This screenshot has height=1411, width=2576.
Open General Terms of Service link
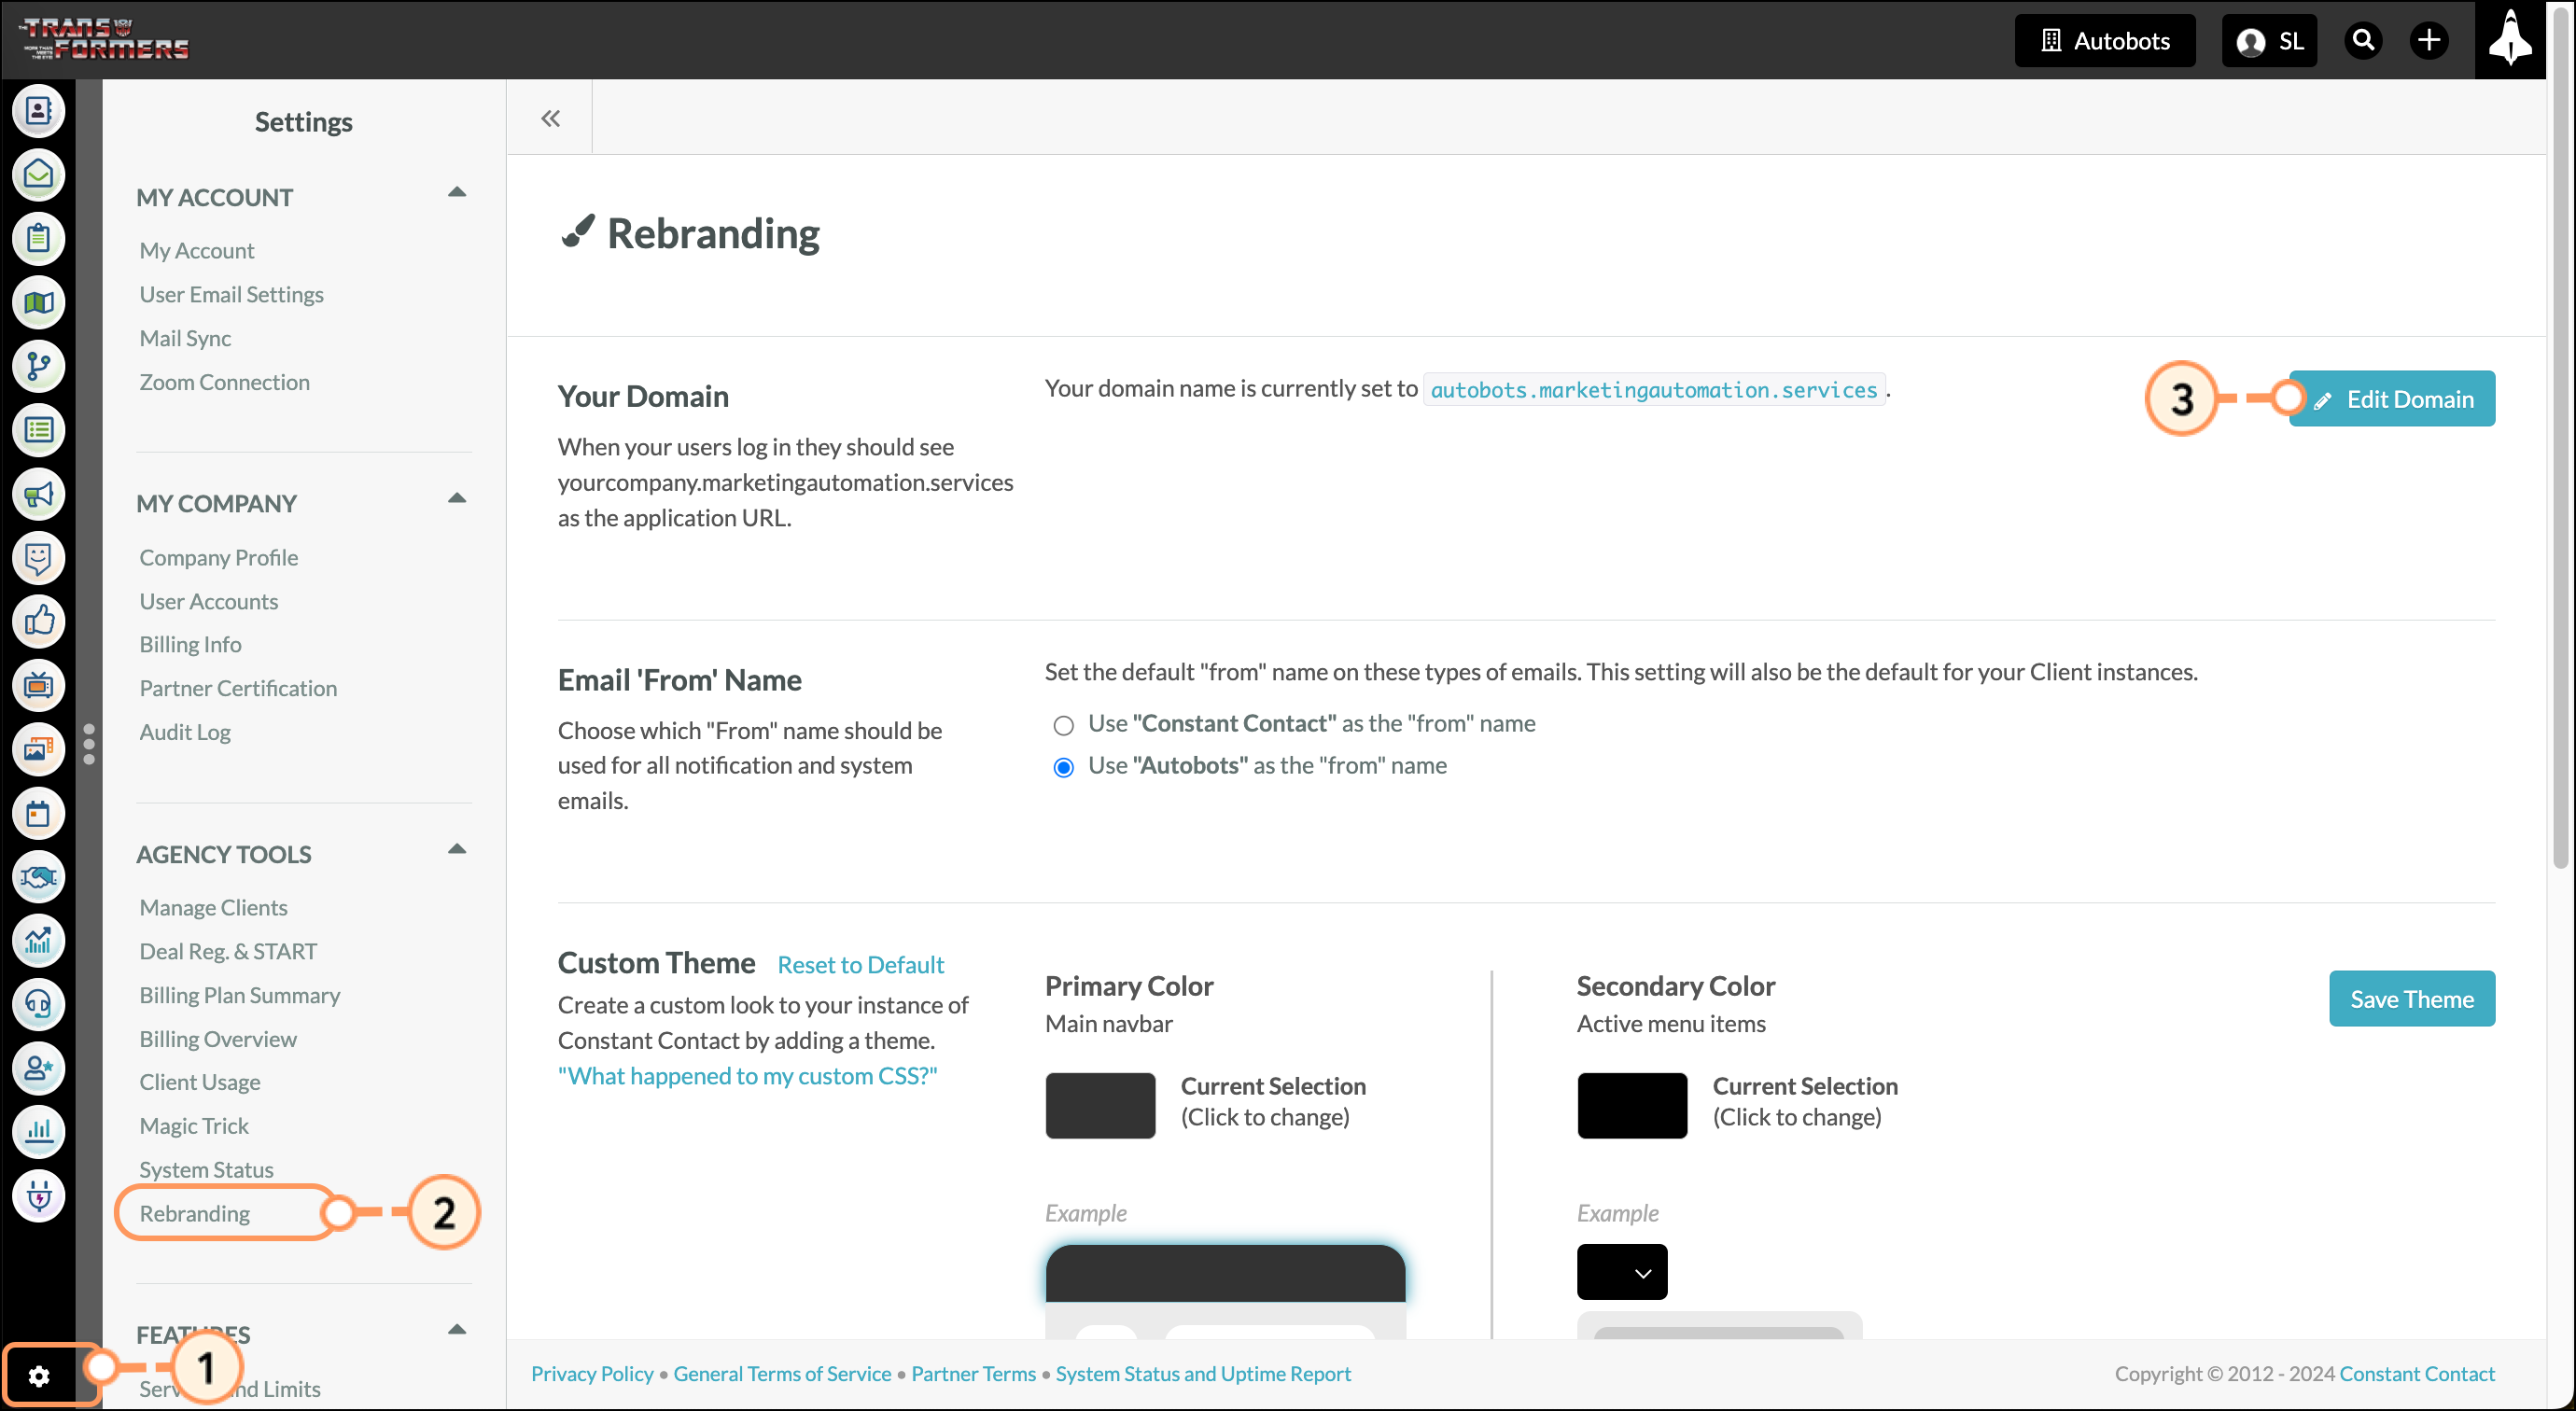pos(782,1374)
